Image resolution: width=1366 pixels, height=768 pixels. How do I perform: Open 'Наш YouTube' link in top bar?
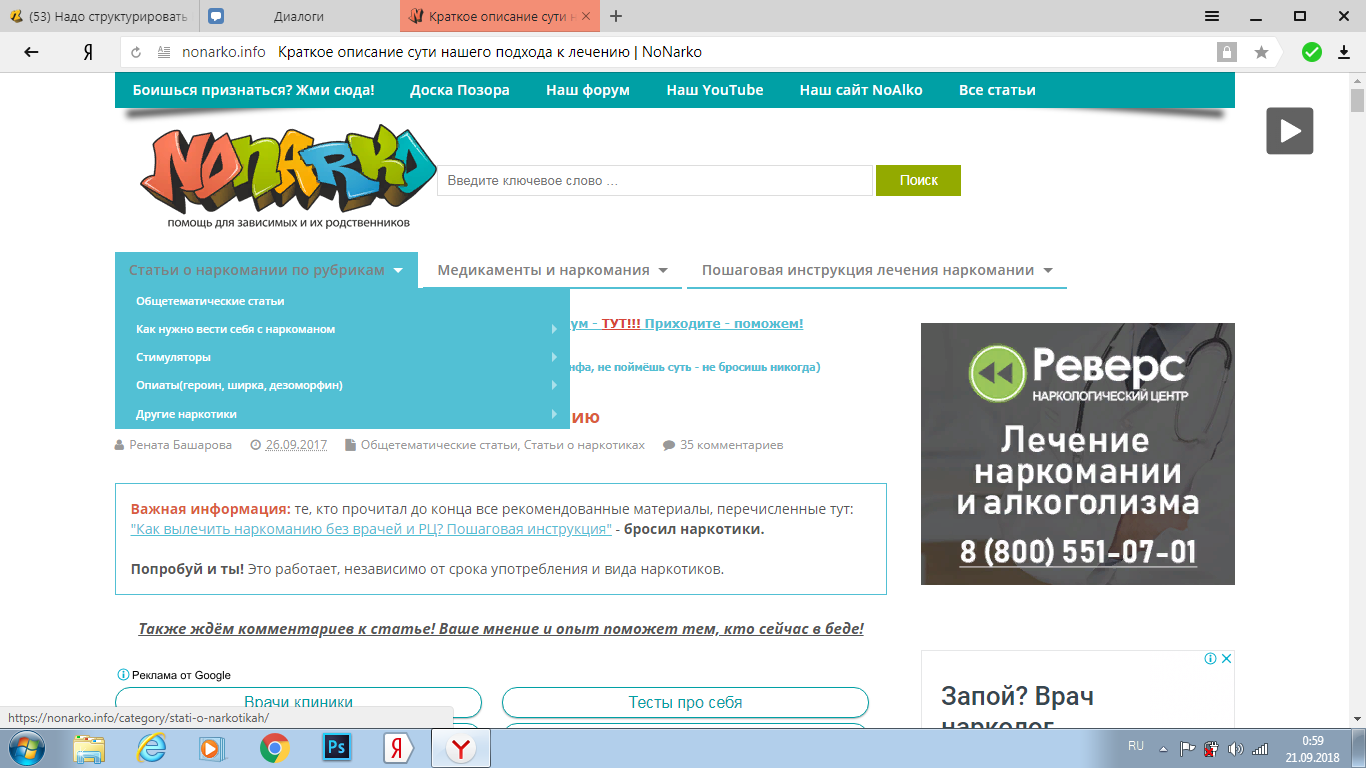pyautogui.click(x=714, y=90)
